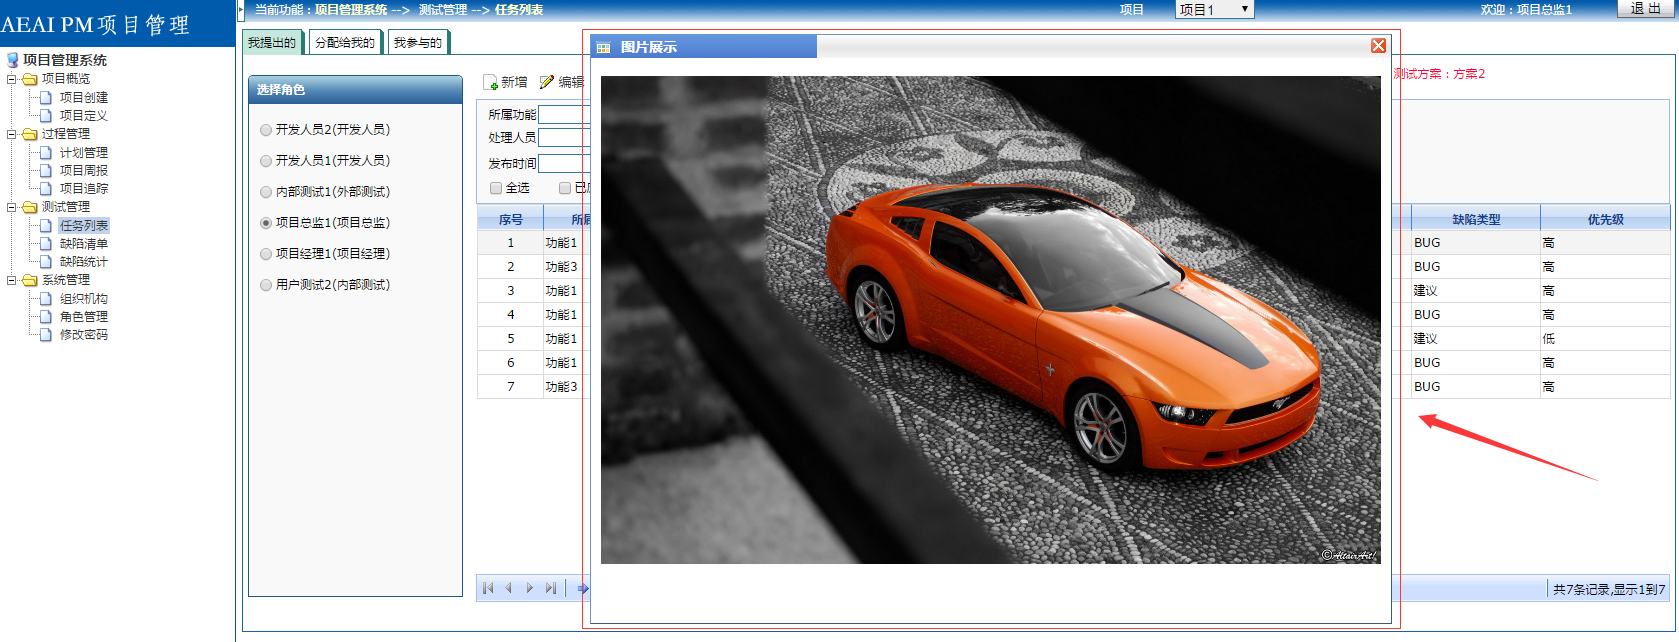Click the 项目管理系统 root computer icon

click(13, 60)
